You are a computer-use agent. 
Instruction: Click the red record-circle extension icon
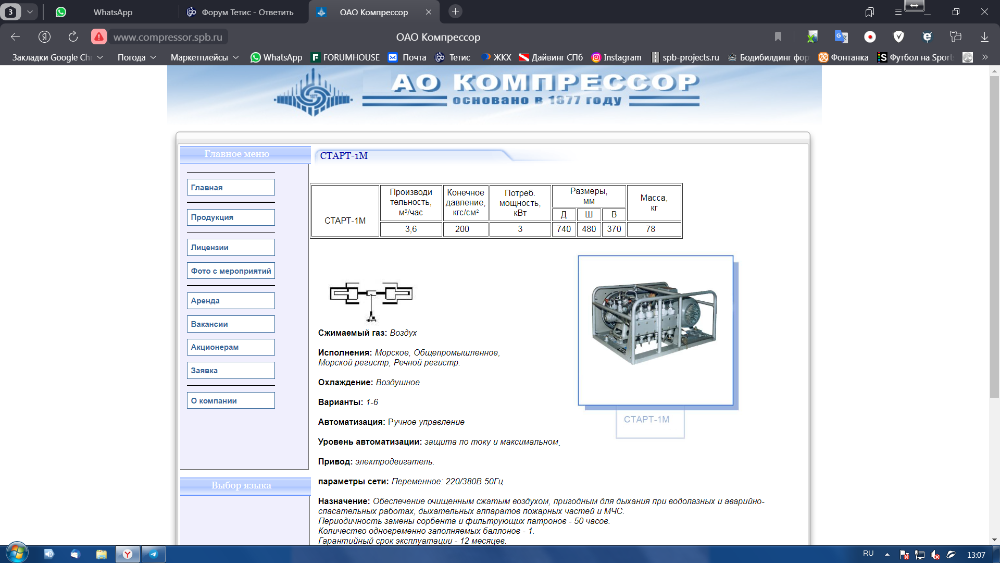click(870, 37)
